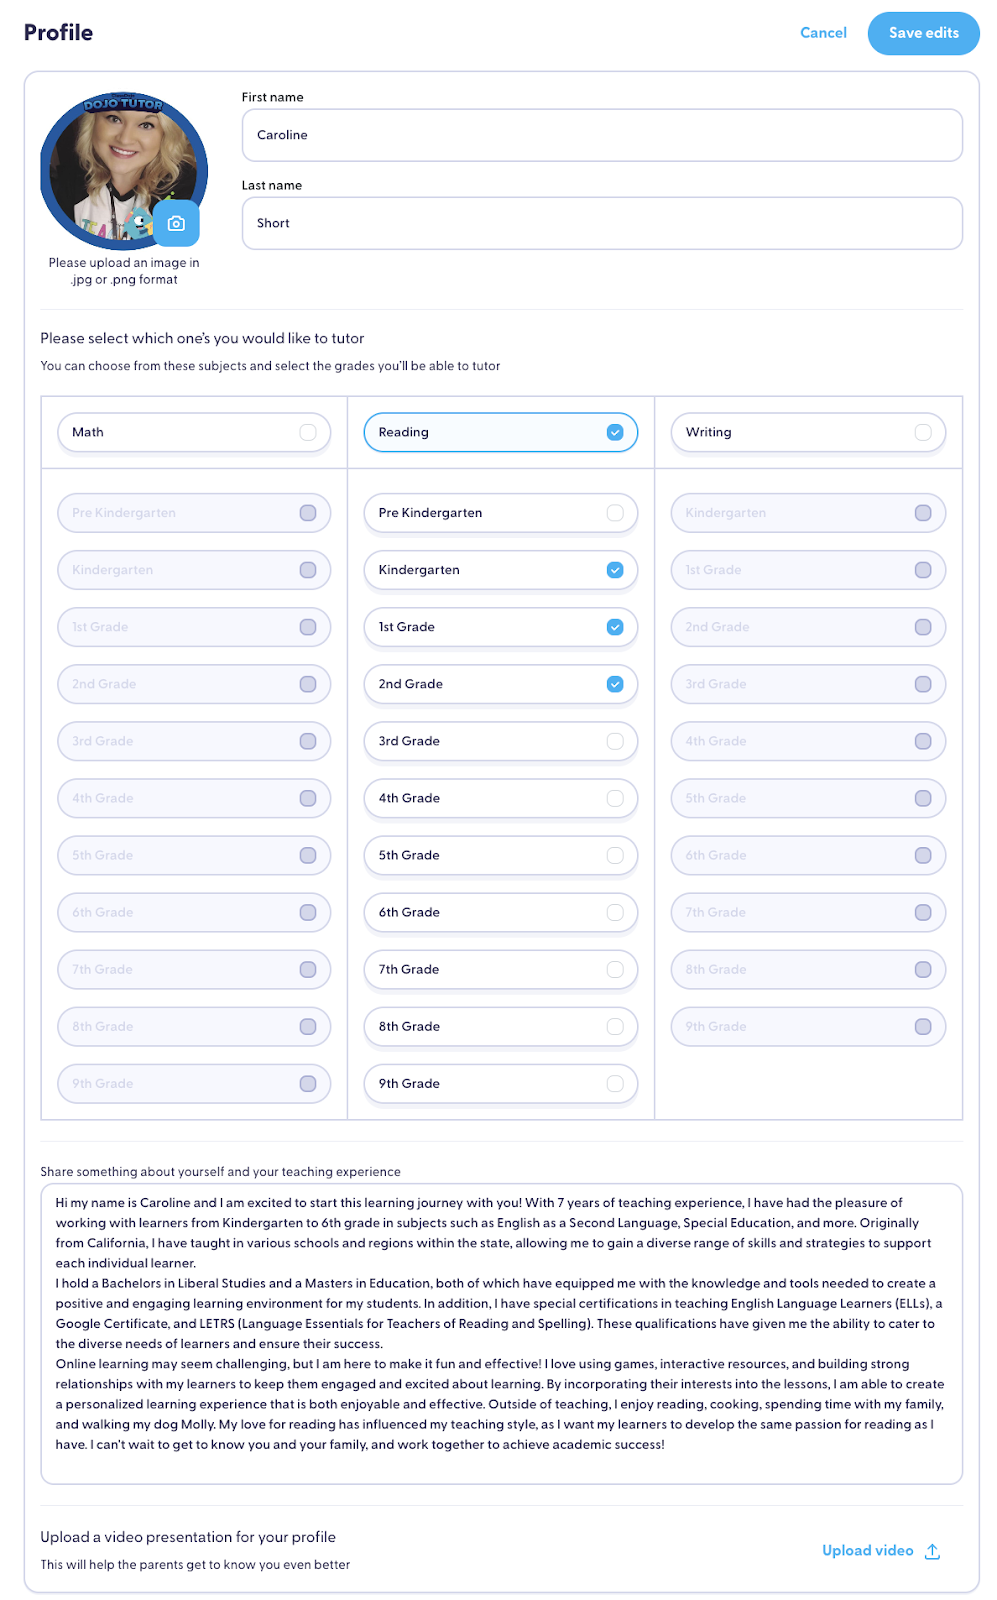Uncheck 1st Grade under Reading
Image resolution: width=997 pixels, height=1600 pixels.
615,627
